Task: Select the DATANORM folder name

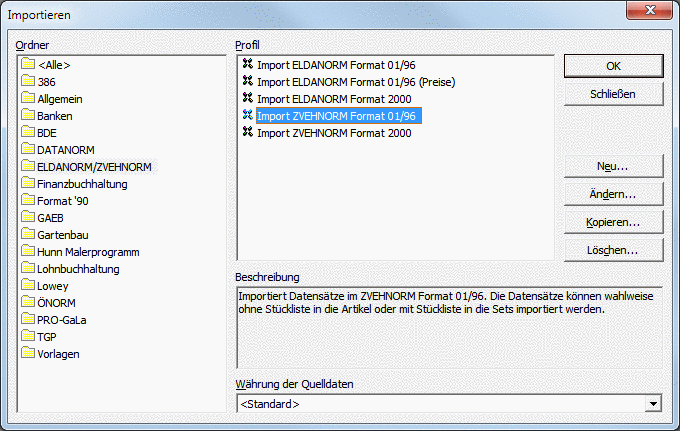Action: (66, 150)
